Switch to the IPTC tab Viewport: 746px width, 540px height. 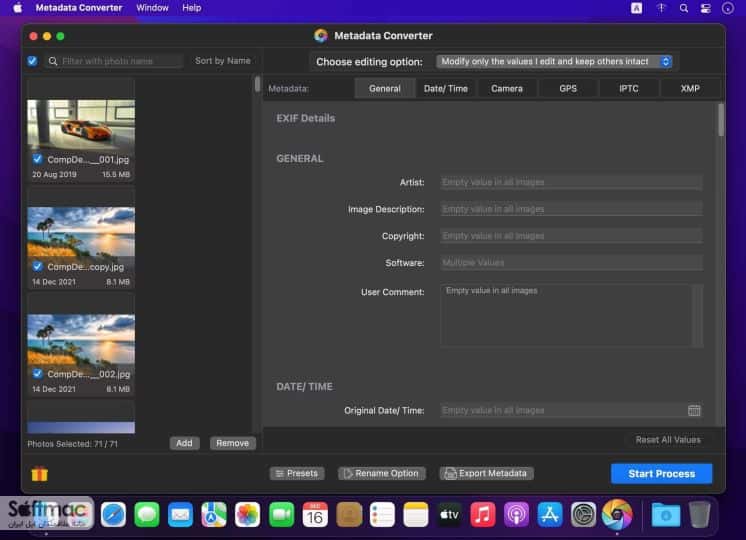(x=629, y=88)
